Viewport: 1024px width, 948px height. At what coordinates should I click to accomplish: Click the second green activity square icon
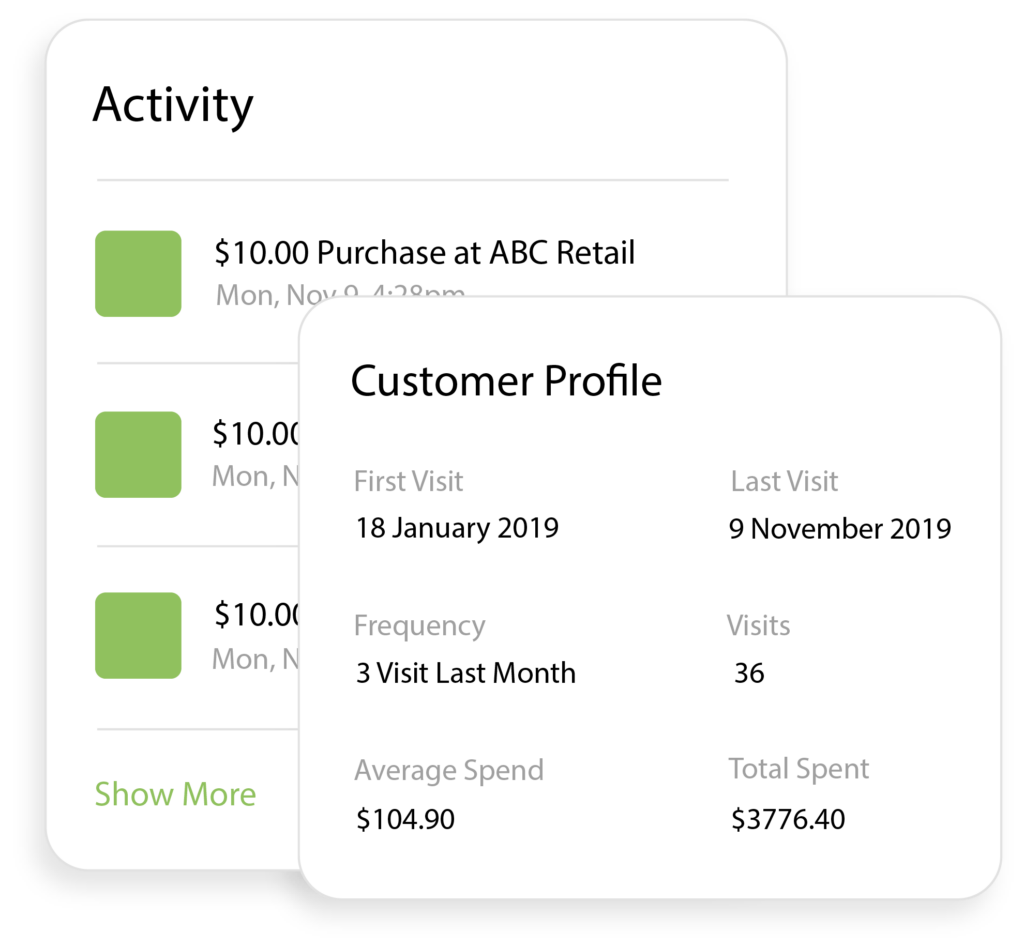coord(138,454)
